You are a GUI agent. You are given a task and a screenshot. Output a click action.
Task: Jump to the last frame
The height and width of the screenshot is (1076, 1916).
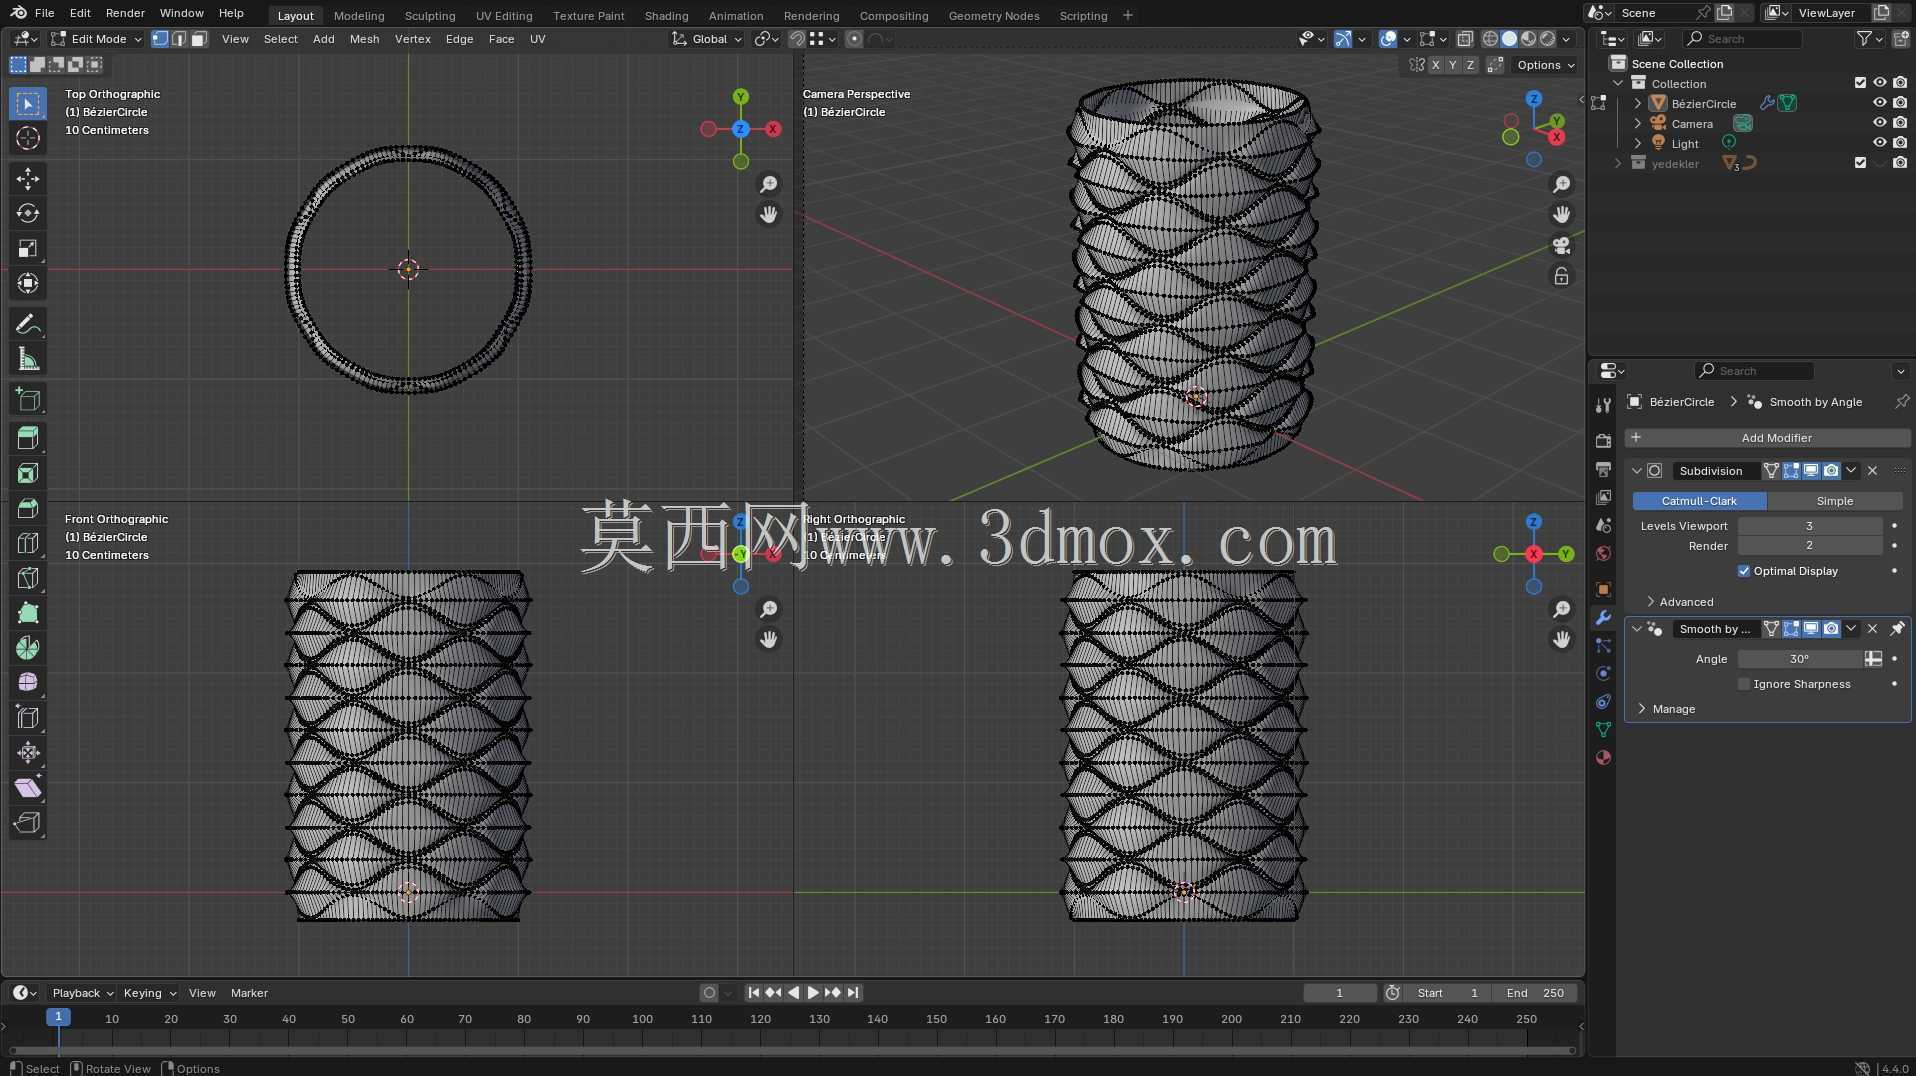(x=853, y=993)
